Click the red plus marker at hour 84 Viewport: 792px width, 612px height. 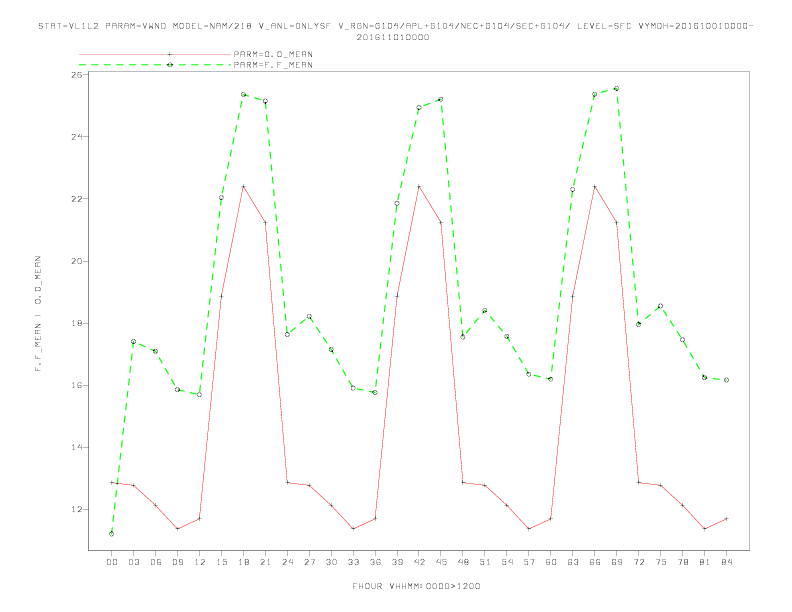pos(726,519)
